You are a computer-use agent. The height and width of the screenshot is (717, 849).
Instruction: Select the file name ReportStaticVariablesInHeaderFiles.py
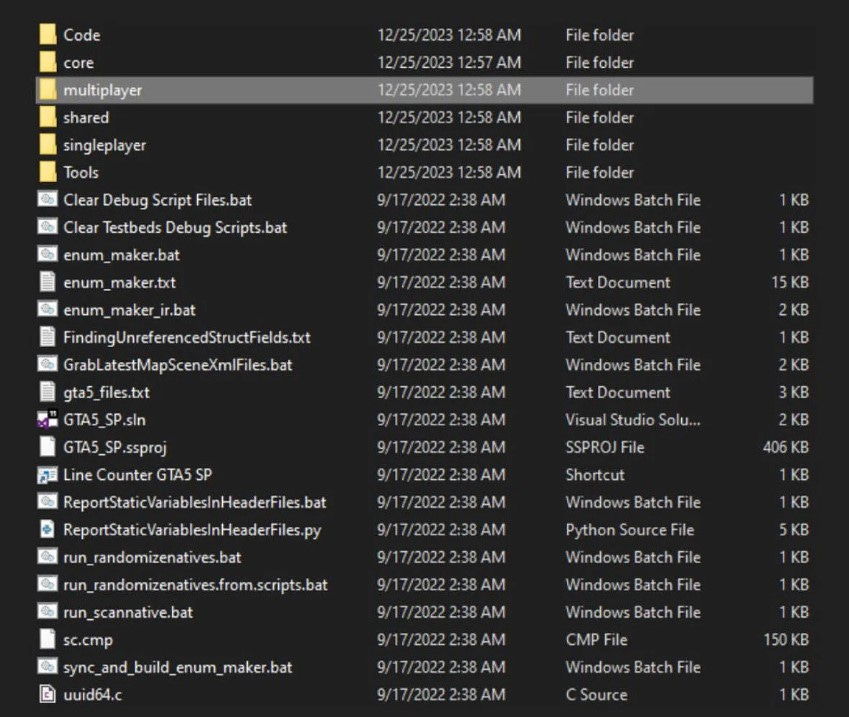point(192,530)
